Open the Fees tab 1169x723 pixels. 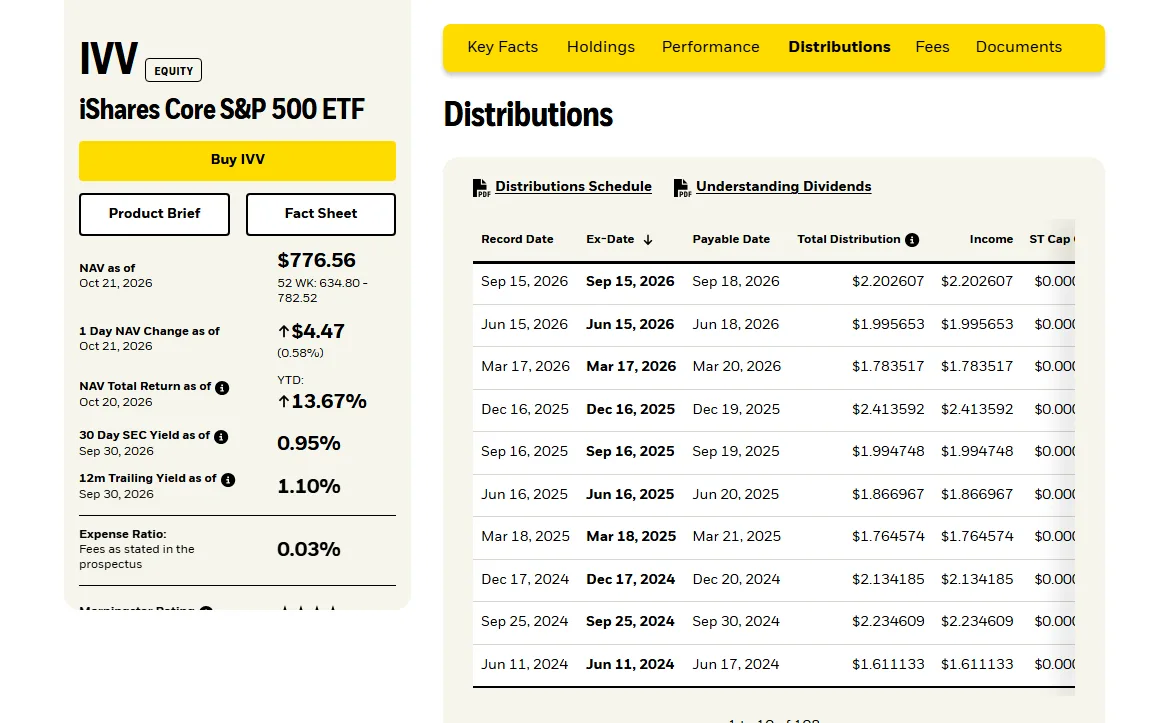(x=933, y=47)
